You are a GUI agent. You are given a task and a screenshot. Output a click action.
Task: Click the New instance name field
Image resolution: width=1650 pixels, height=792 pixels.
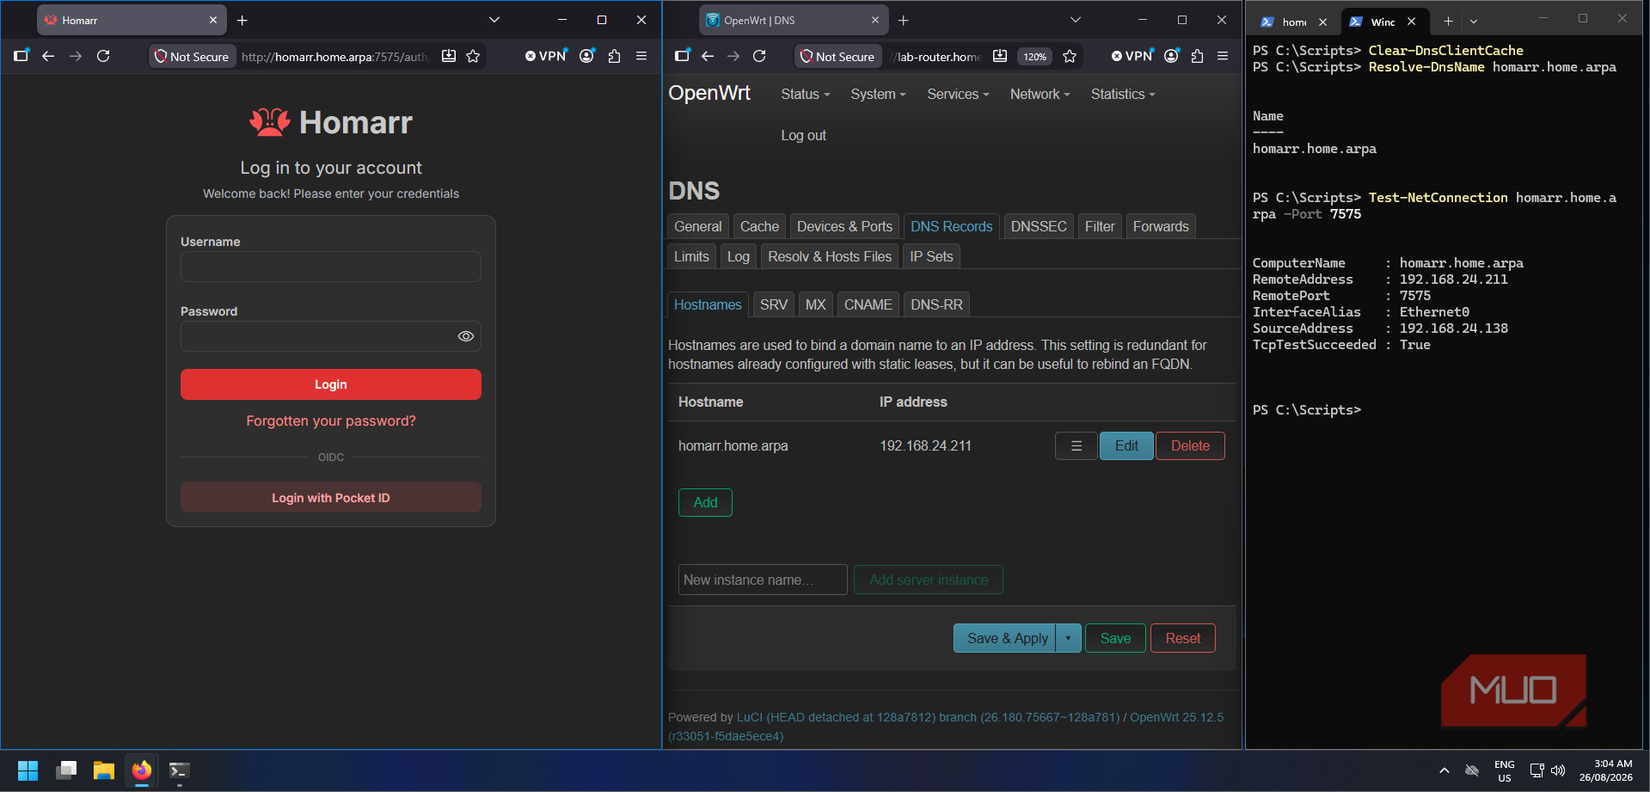762,580
